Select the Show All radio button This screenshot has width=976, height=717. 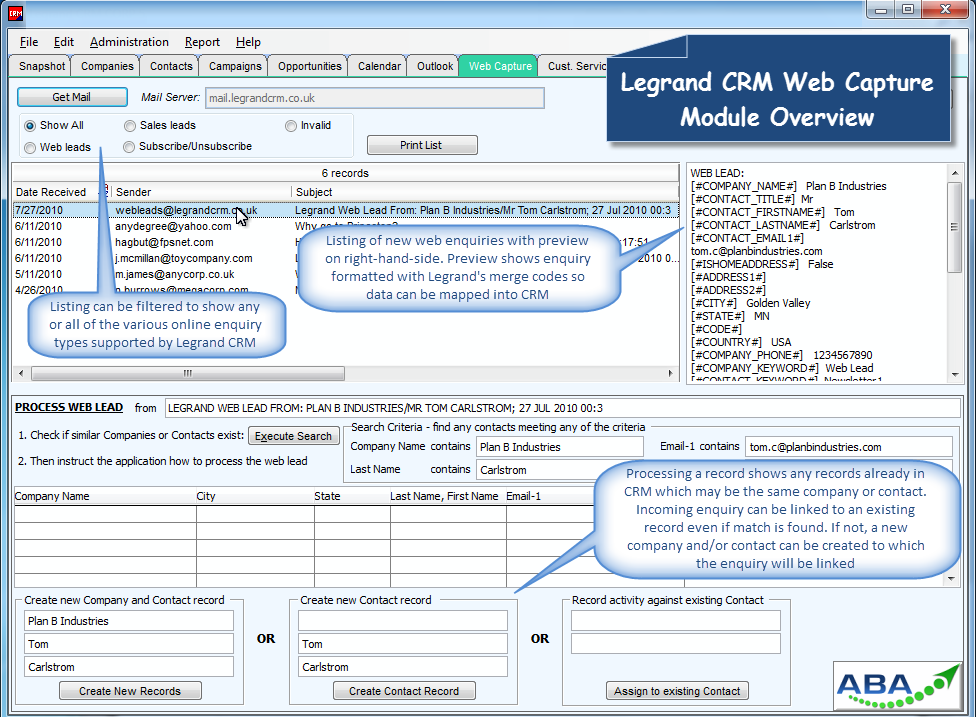tap(30, 126)
